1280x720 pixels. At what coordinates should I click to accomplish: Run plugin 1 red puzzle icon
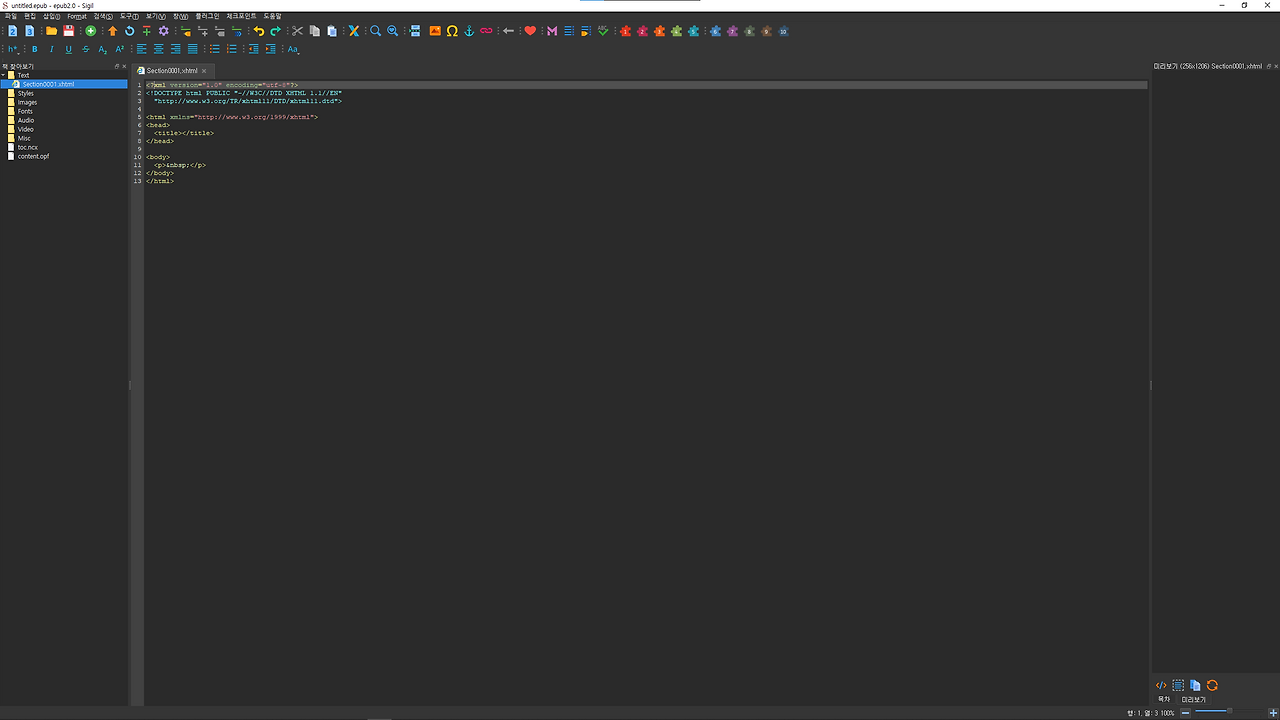coord(626,31)
